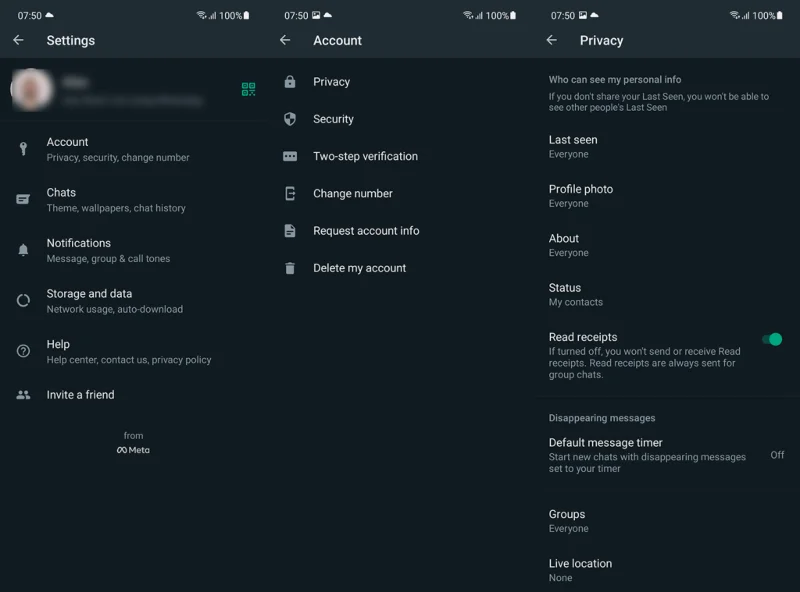Tap the 'Settings' title in the header
The image size is (800, 592).
(x=70, y=40)
